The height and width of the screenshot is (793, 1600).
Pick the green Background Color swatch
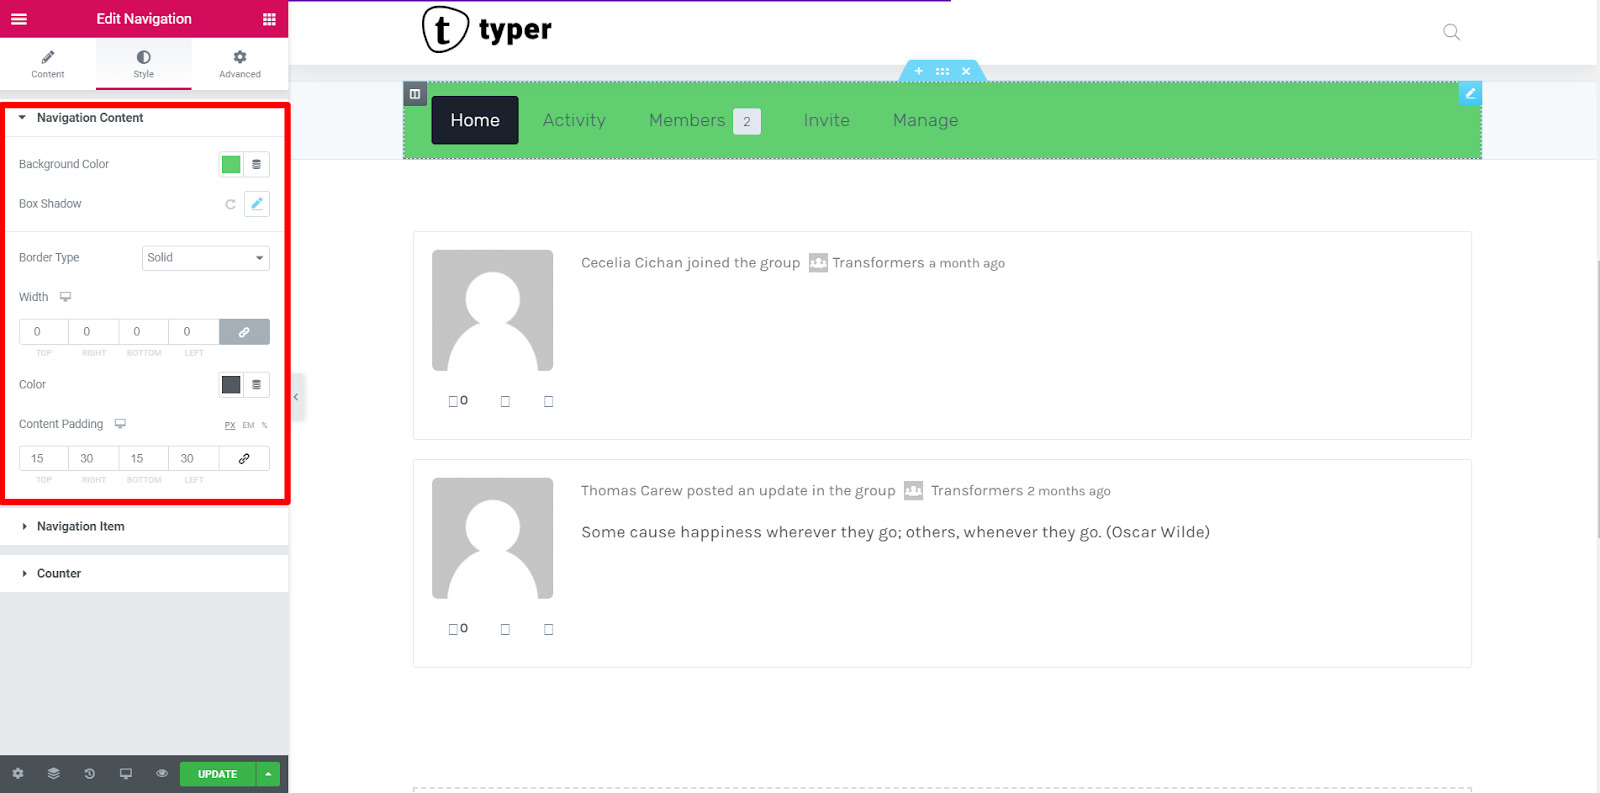tap(231, 165)
